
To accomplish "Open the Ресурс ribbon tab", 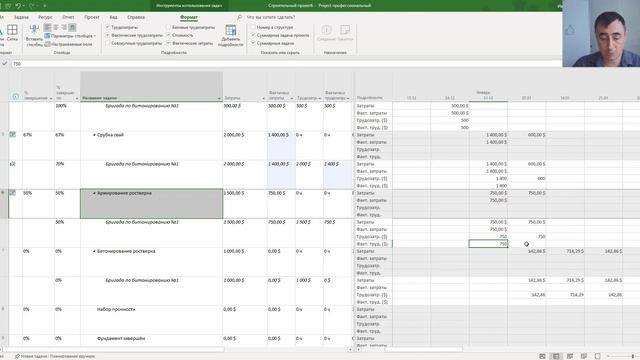I will point(45,17).
